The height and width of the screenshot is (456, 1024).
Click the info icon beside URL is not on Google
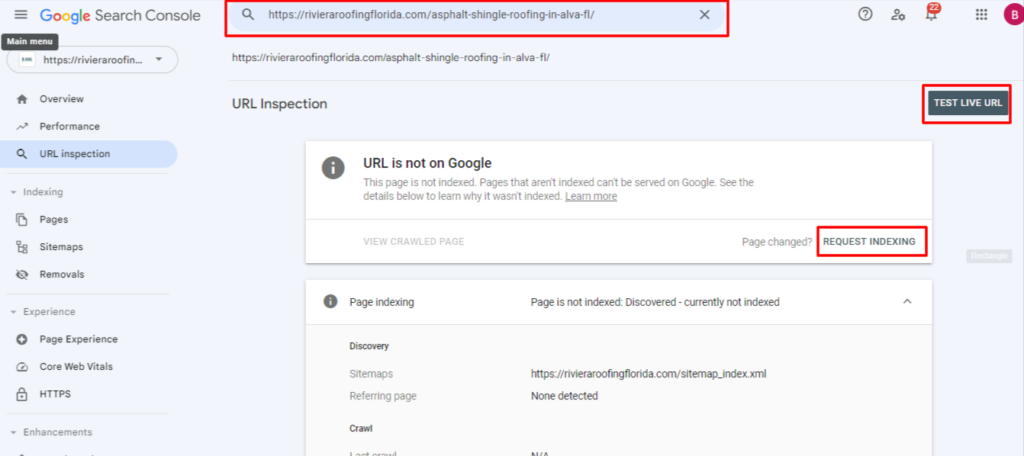coord(333,168)
